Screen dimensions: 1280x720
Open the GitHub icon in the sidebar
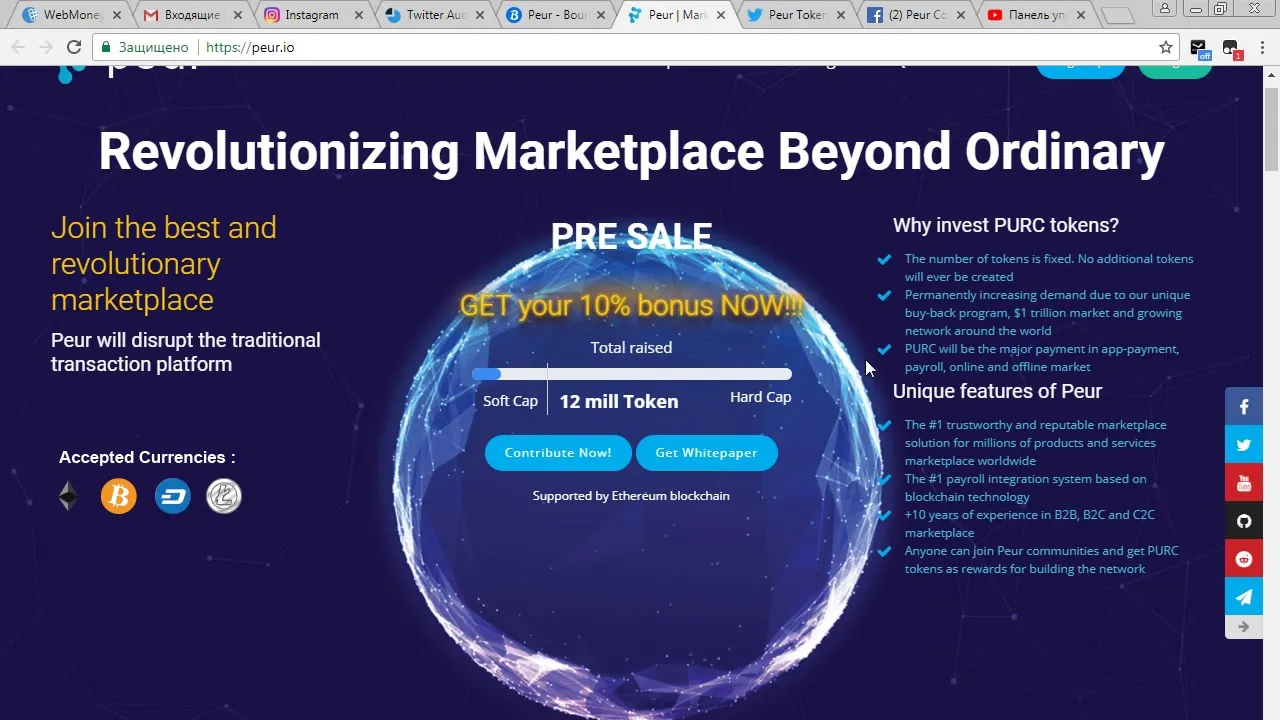[1244, 521]
